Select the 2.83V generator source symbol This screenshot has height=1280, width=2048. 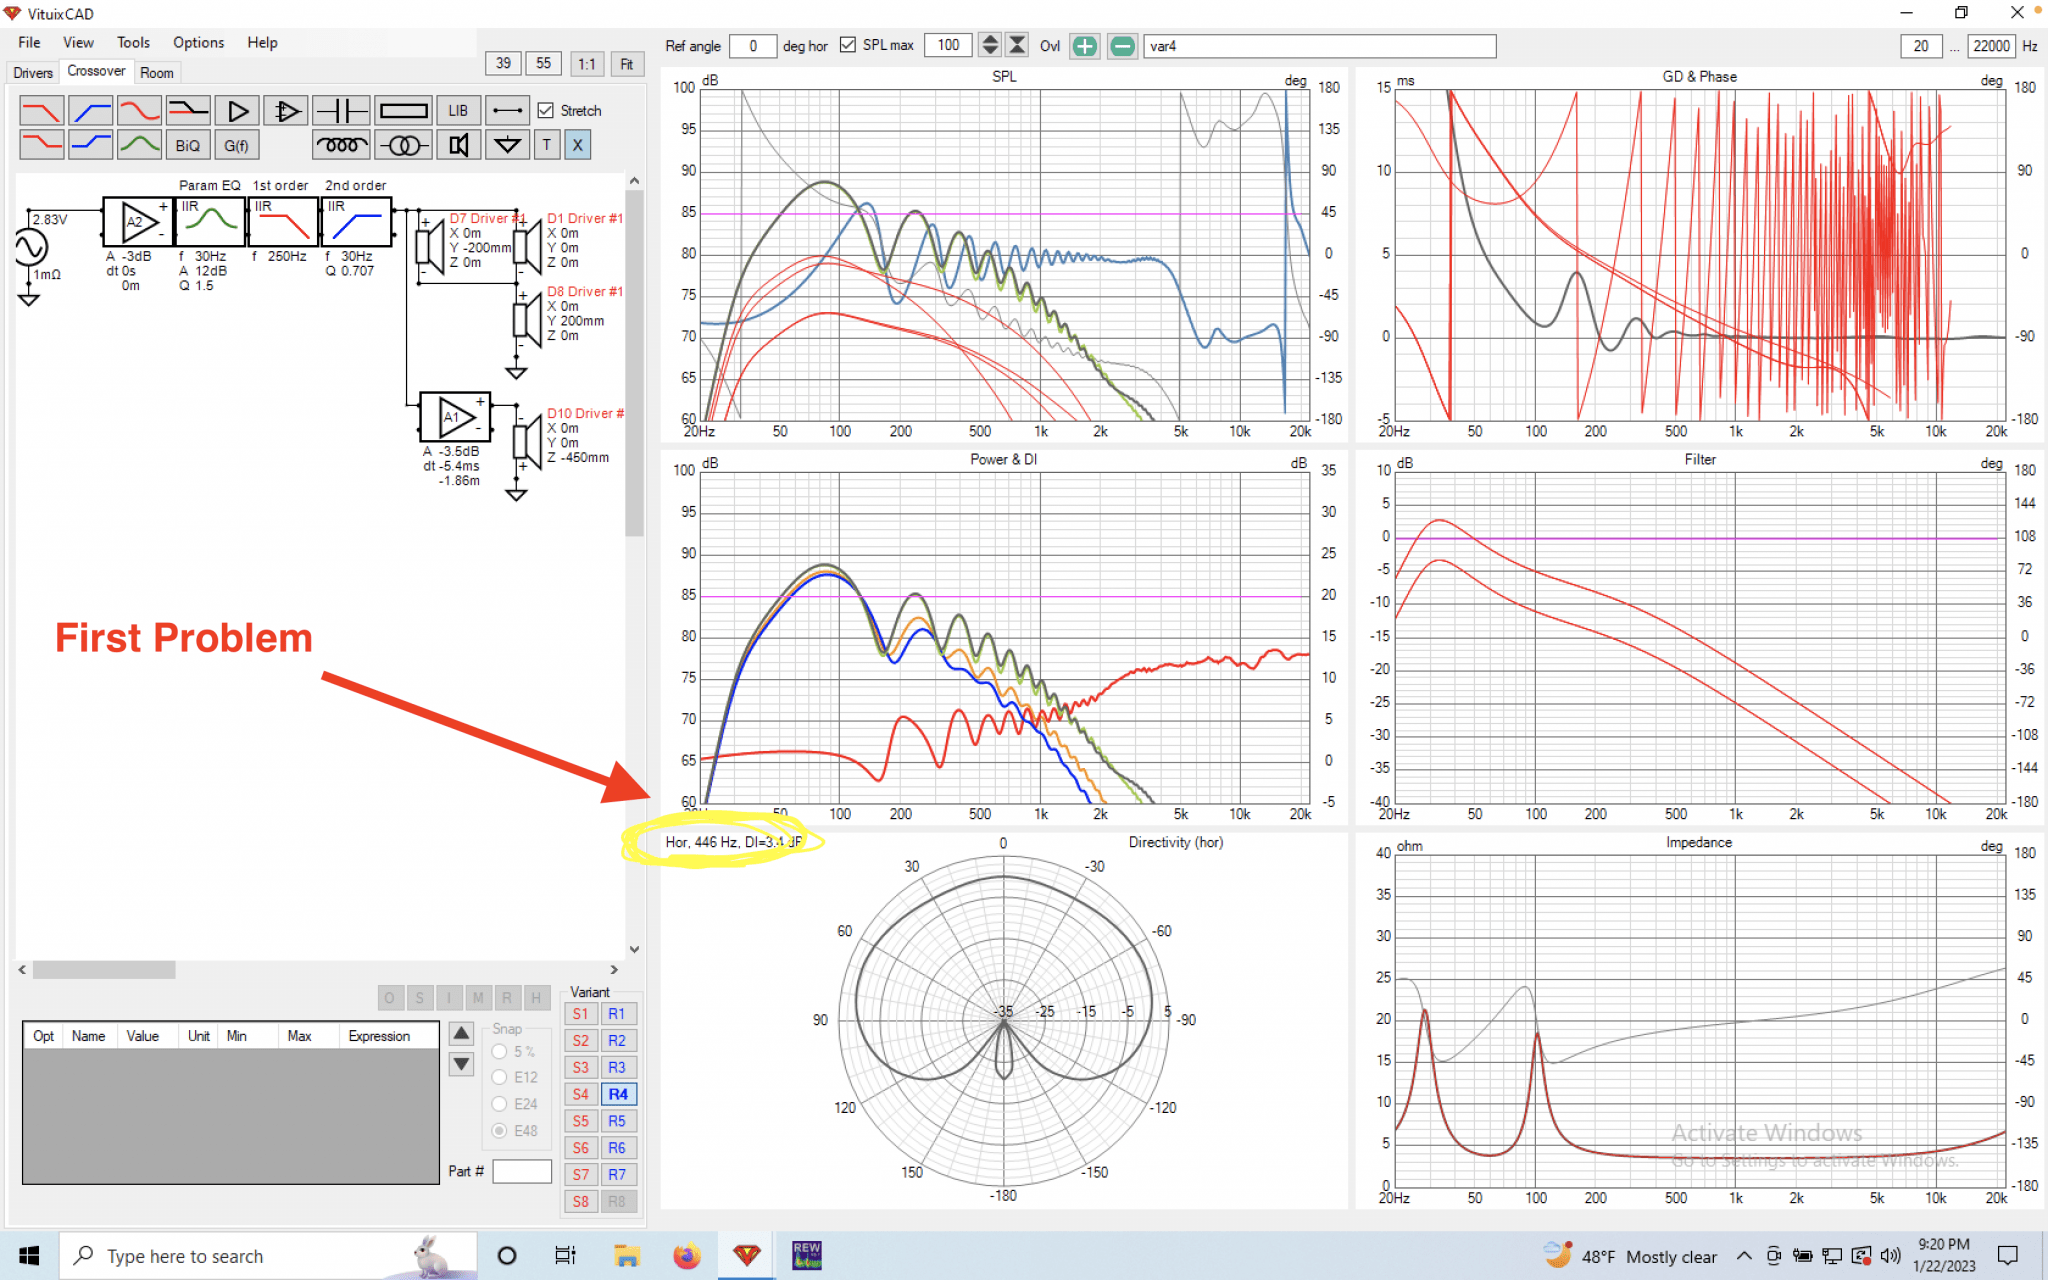pyautogui.click(x=30, y=247)
